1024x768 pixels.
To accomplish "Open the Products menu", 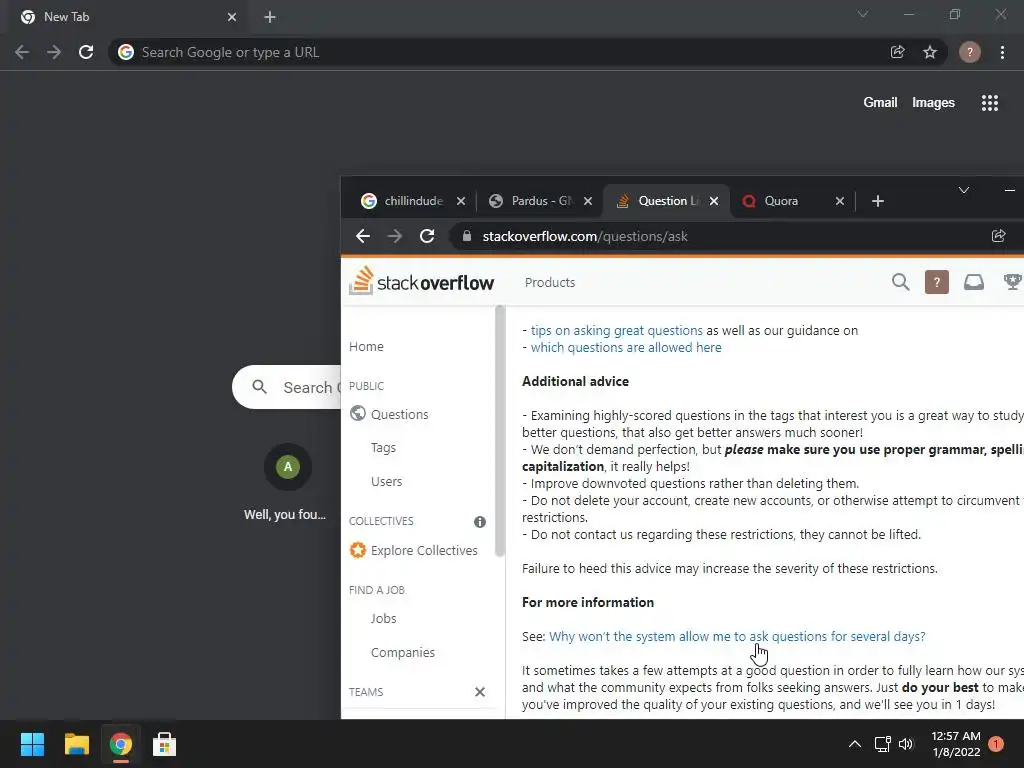I will [550, 283].
